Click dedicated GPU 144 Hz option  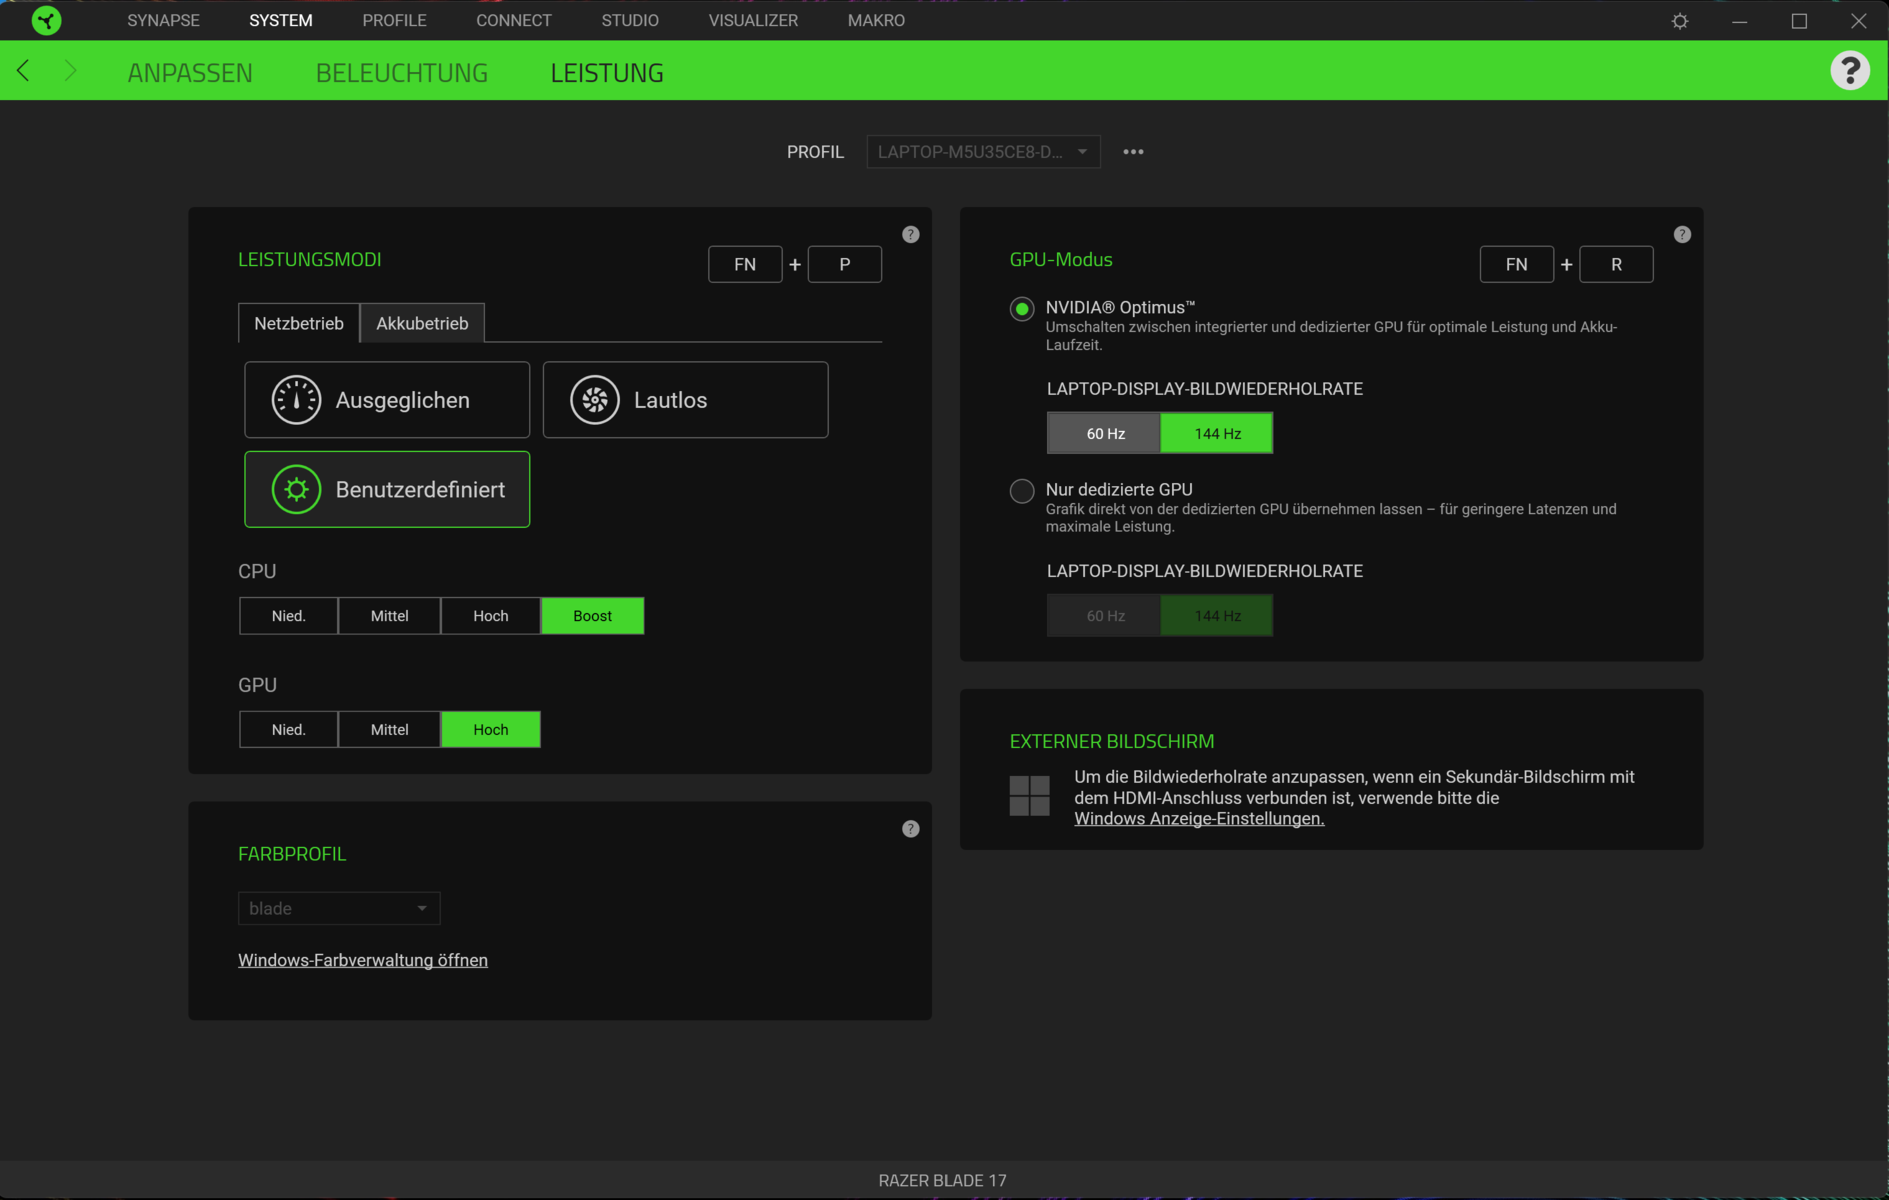(x=1217, y=616)
